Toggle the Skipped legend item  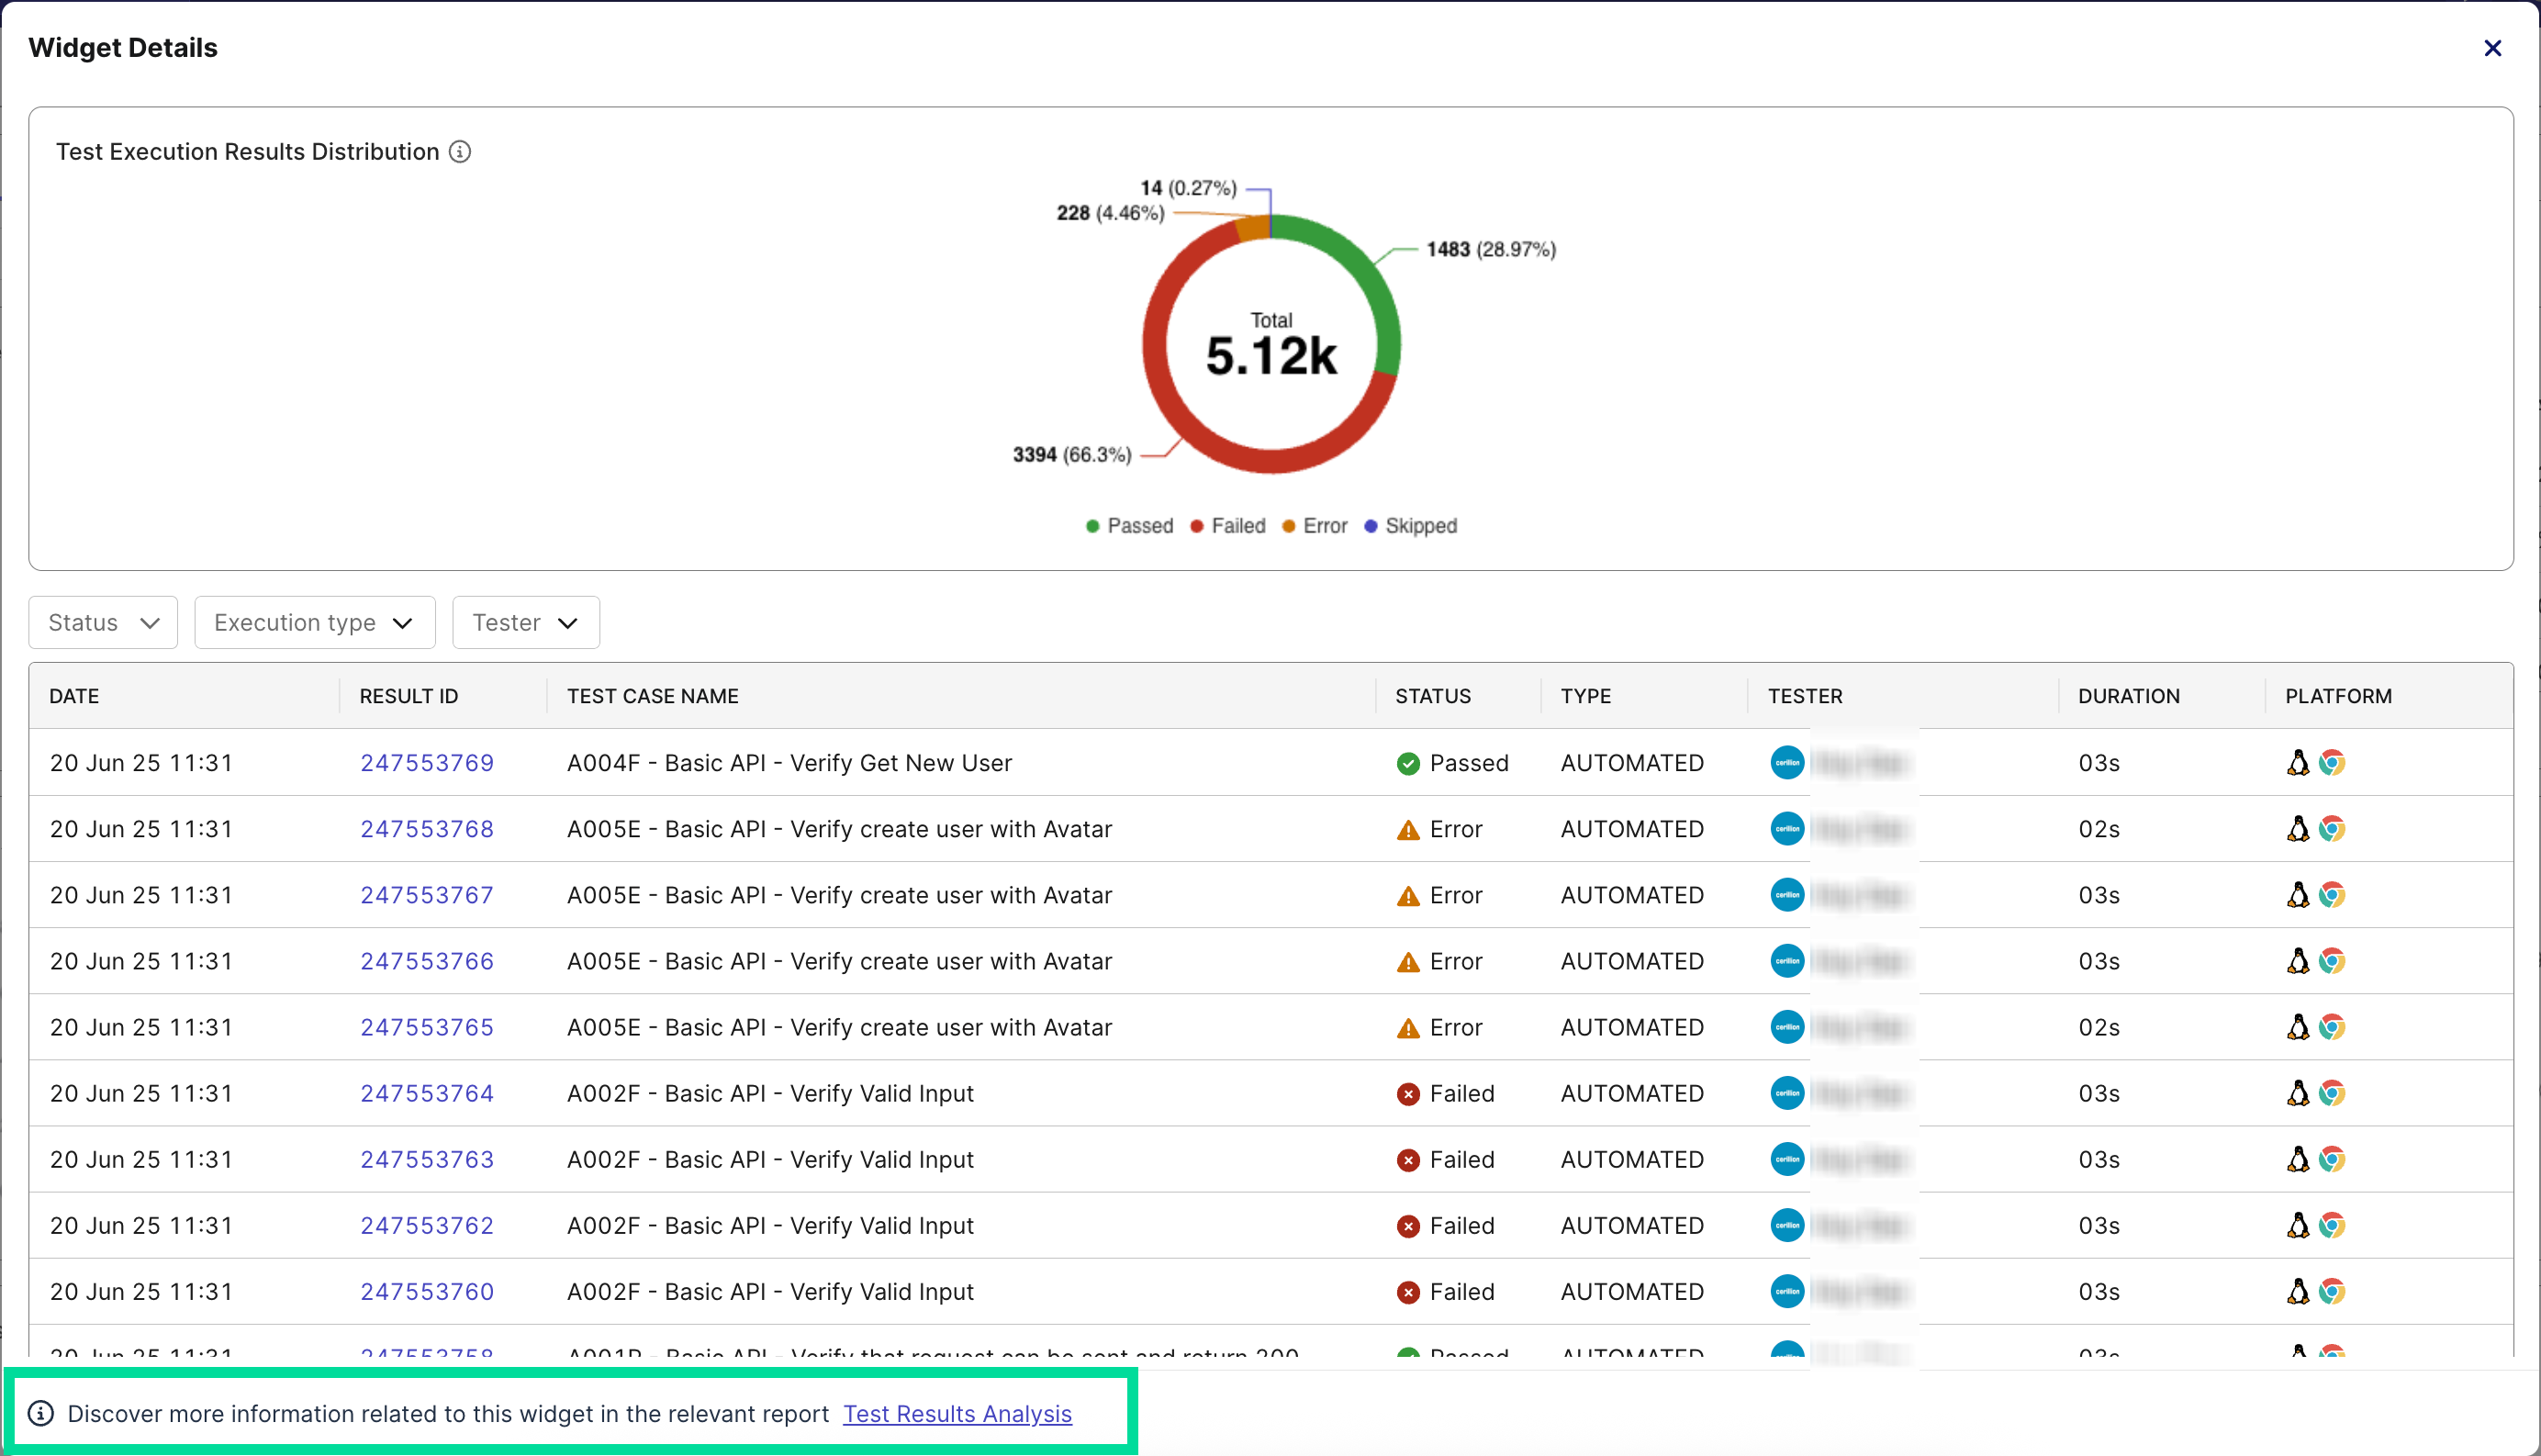click(1410, 526)
